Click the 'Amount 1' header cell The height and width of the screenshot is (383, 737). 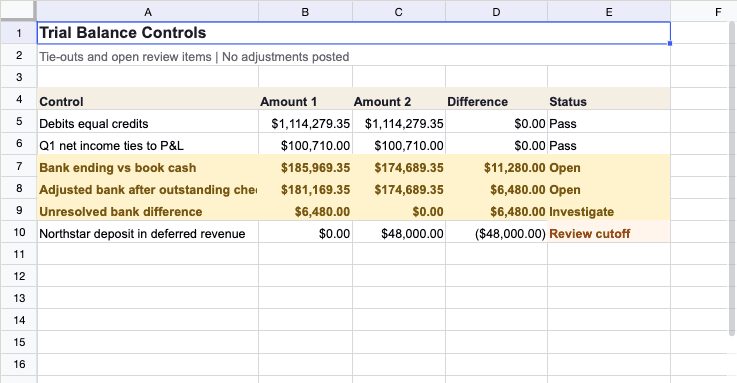(x=305, y=99)
